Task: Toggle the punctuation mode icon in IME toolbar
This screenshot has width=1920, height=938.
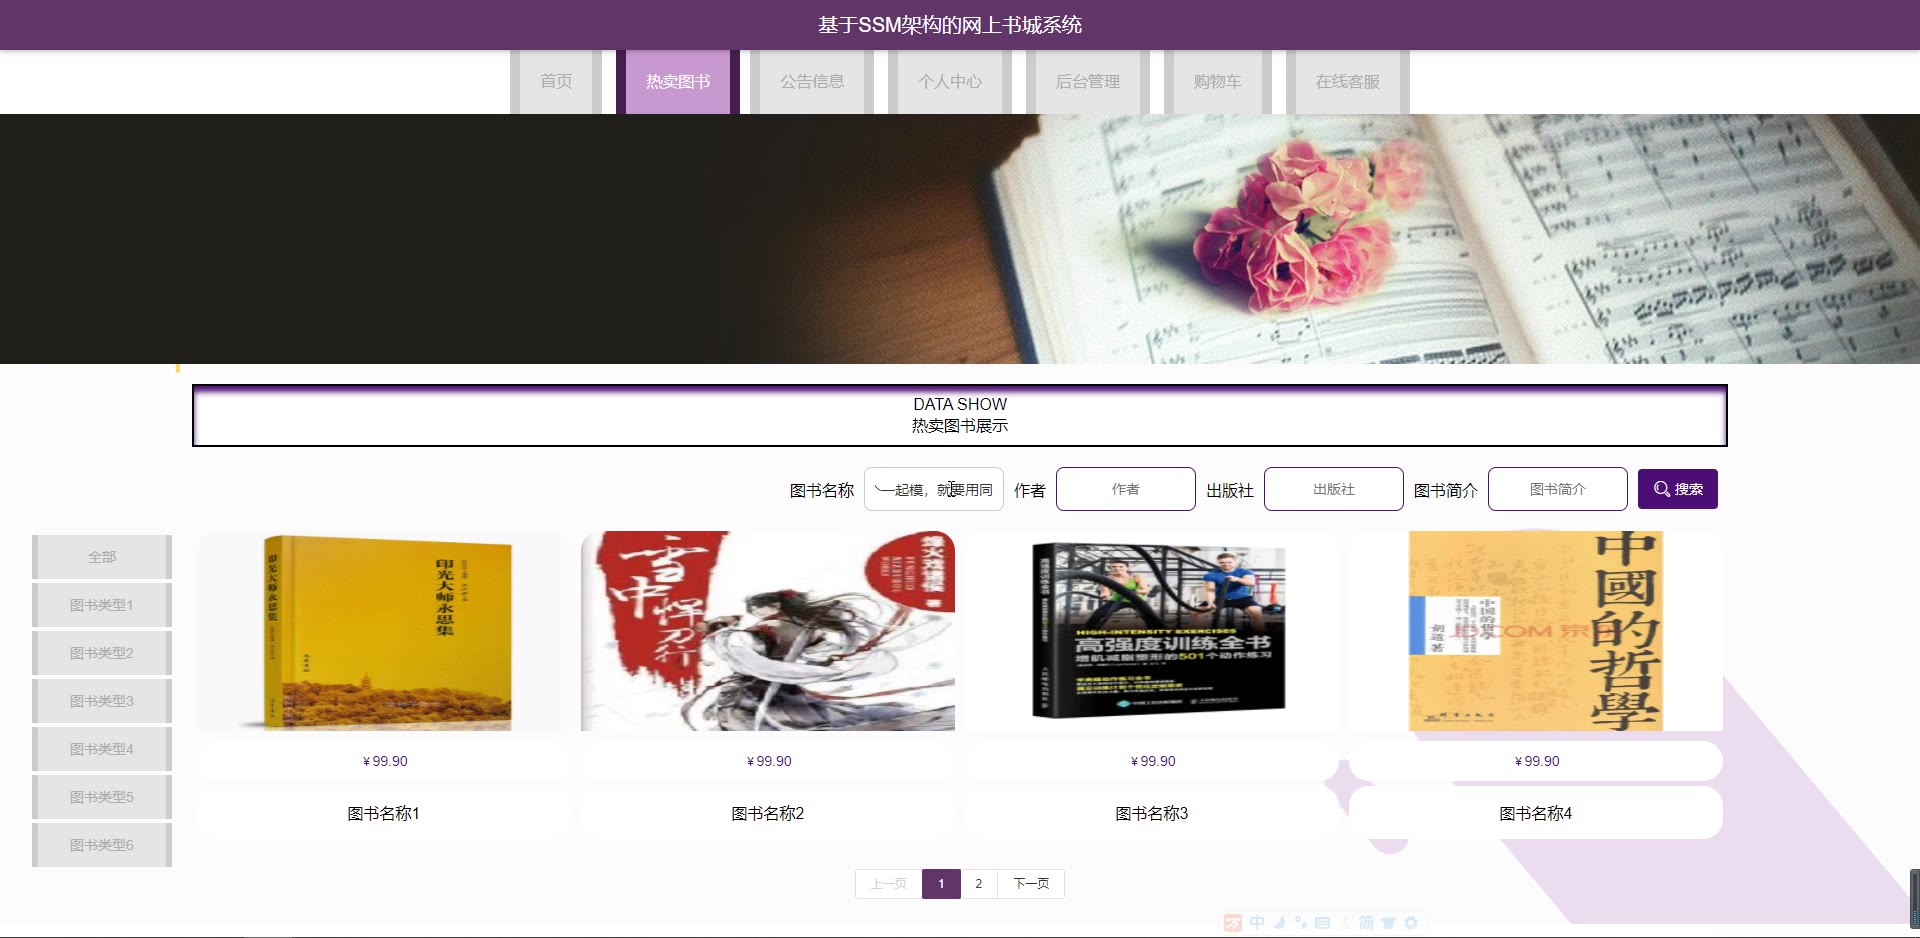Action: click(x=1300, y=923)
